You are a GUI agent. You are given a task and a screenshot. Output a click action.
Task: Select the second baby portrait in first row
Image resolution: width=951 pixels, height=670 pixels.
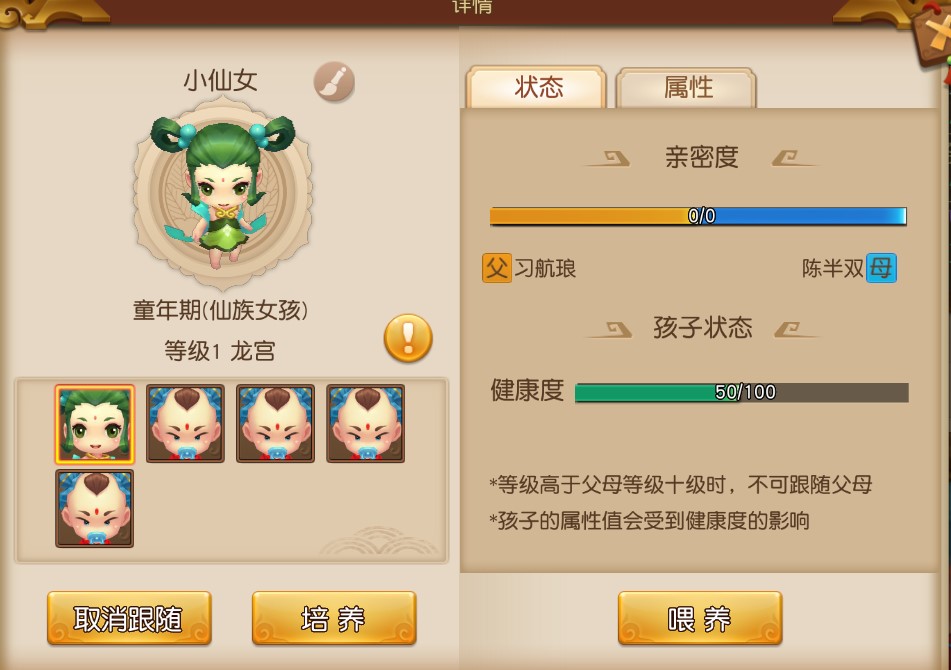click(185, 424)
